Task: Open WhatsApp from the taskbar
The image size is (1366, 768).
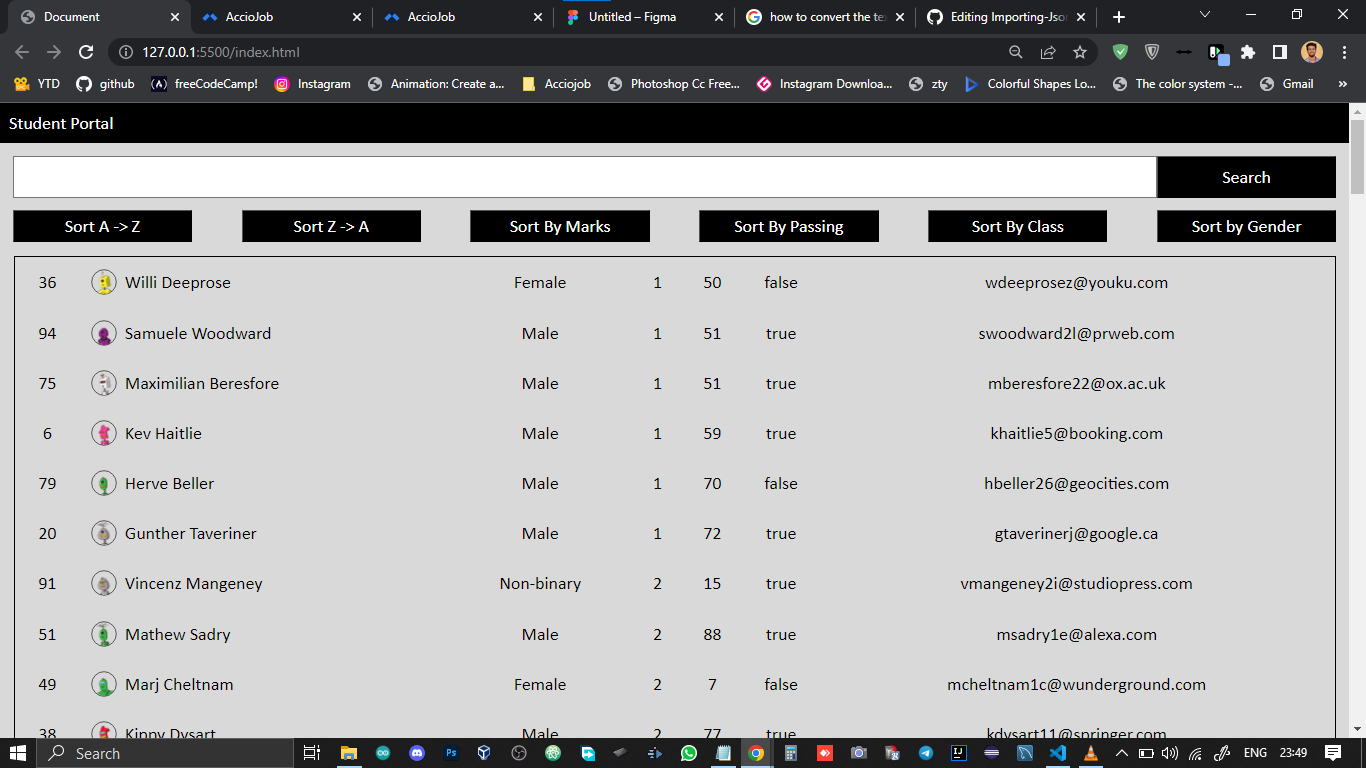Action: click(x=688, y=753)
